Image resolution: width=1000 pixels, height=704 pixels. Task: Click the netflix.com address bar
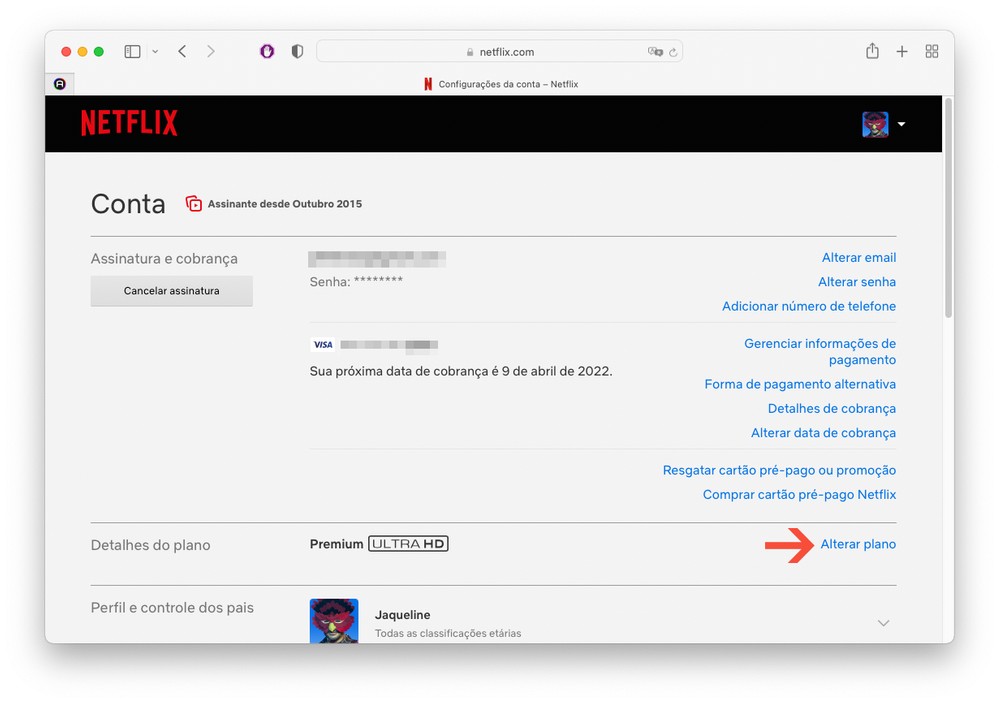coord(500,52)
